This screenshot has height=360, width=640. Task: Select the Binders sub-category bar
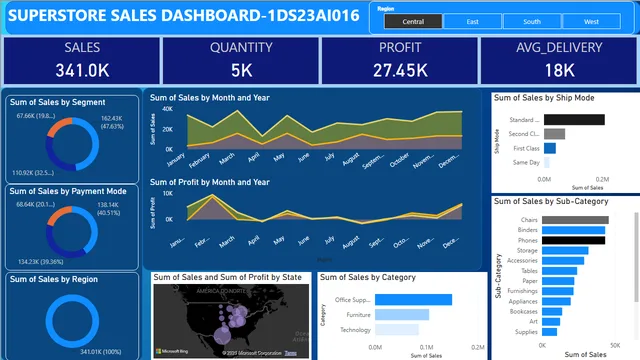573,230
